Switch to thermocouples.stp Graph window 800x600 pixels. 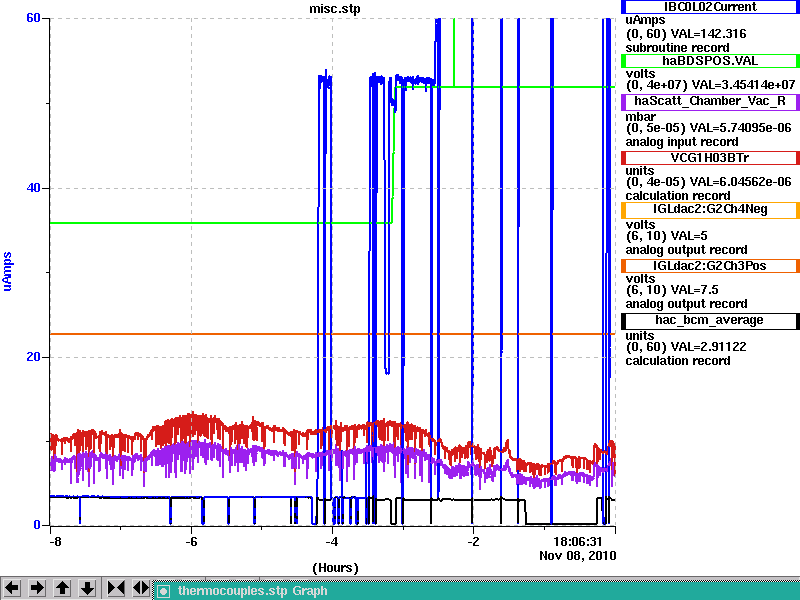tap(477, 591)
